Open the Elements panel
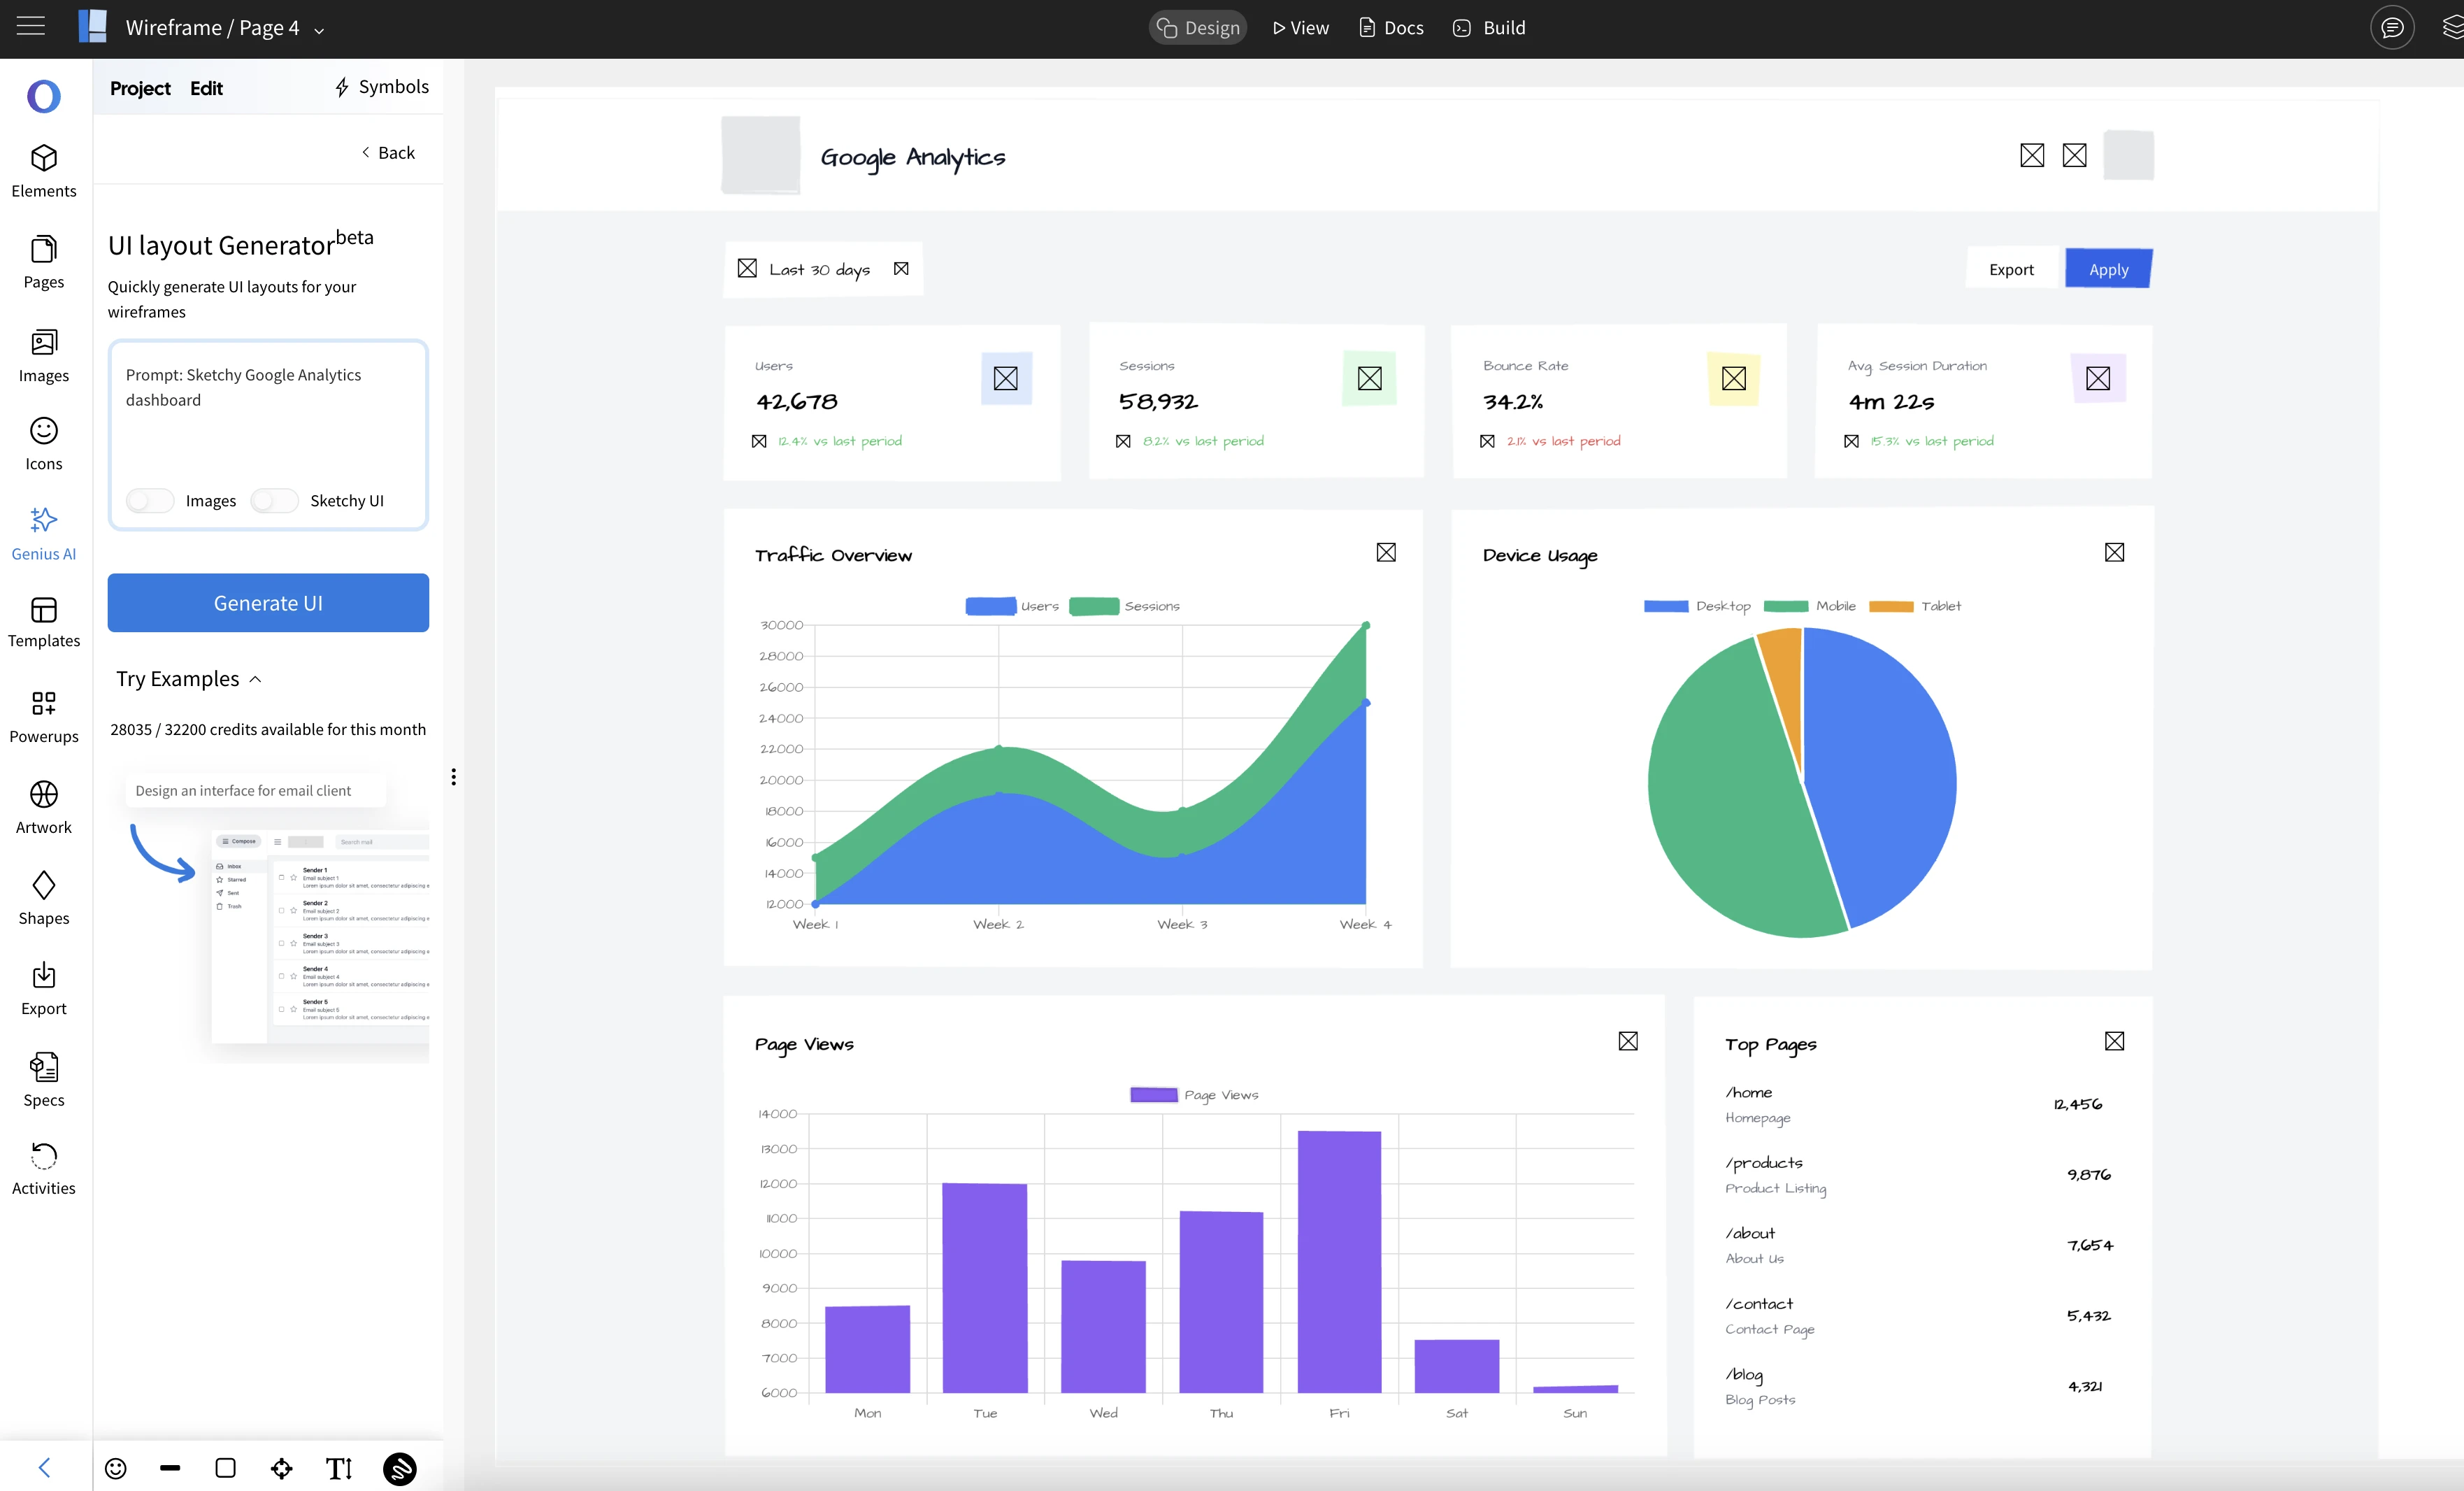The height and width of the screenshot is (1491, 2464). pyautogui.click(x=43, y=170)
